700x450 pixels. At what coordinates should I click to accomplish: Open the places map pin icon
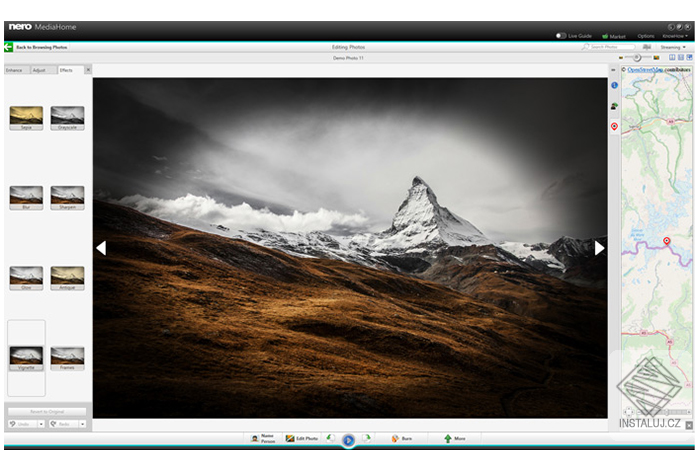coord(614,127)
